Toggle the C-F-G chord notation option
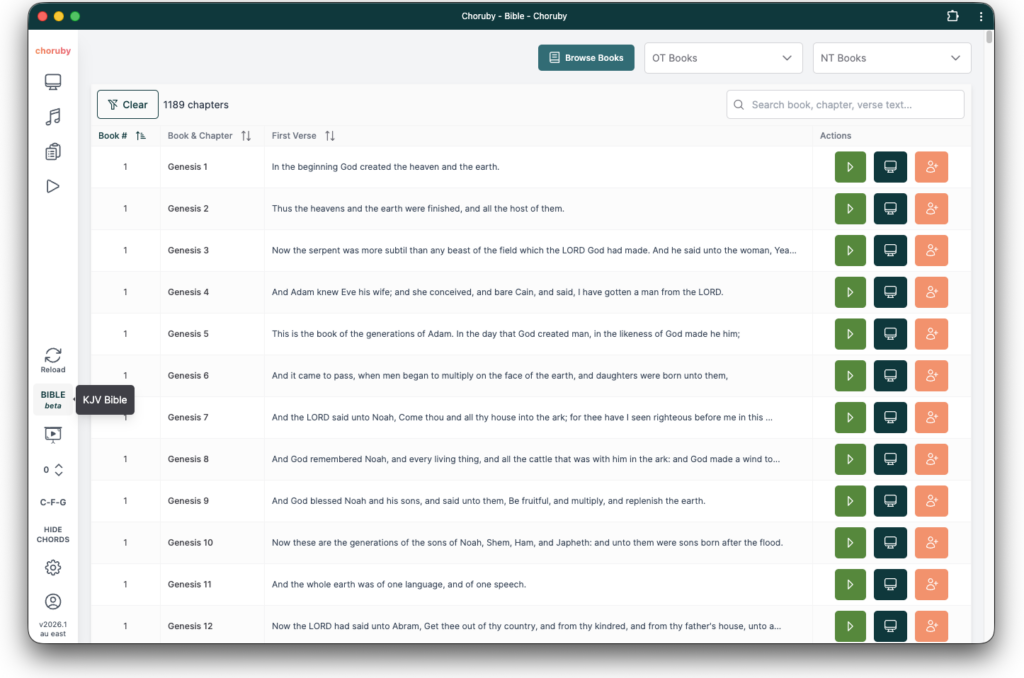The image size is (1024, 678). pyautogui.click(x=53, y=501)
